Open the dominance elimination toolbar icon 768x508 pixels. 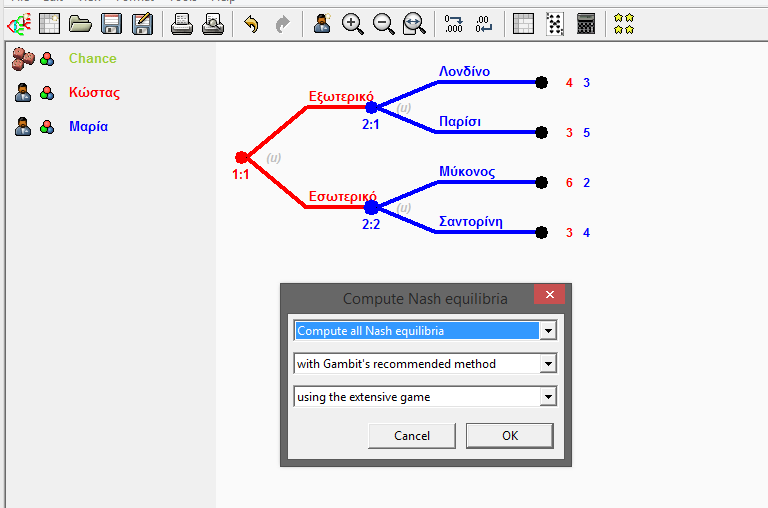click(x=554, y=24)
